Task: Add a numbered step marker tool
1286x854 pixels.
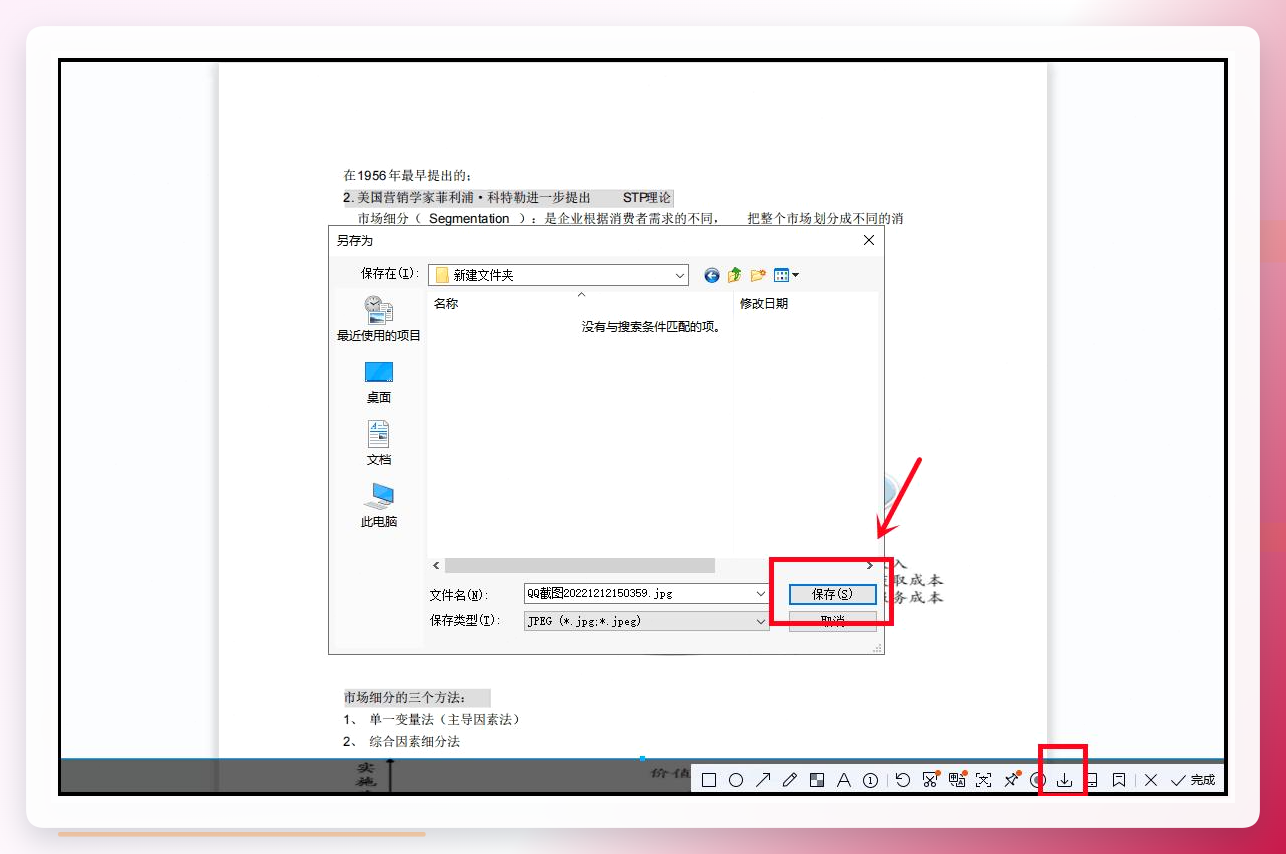Action: (870, 780)
